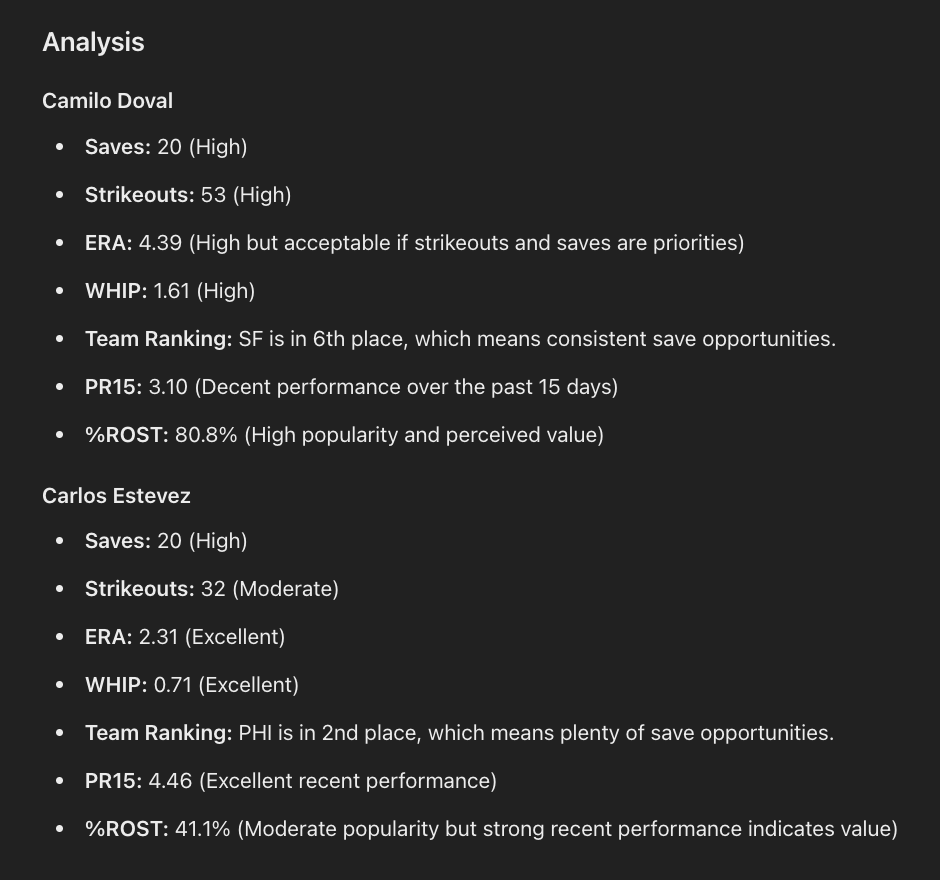Click the bullet before WHIP: 1.61

pos(60,291)
